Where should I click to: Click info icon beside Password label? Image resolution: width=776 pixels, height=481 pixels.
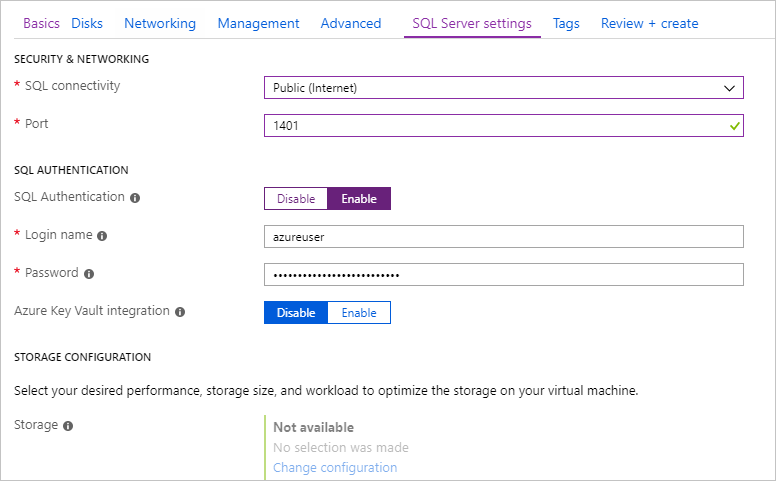pyautogui.click(x=89, y=274)
